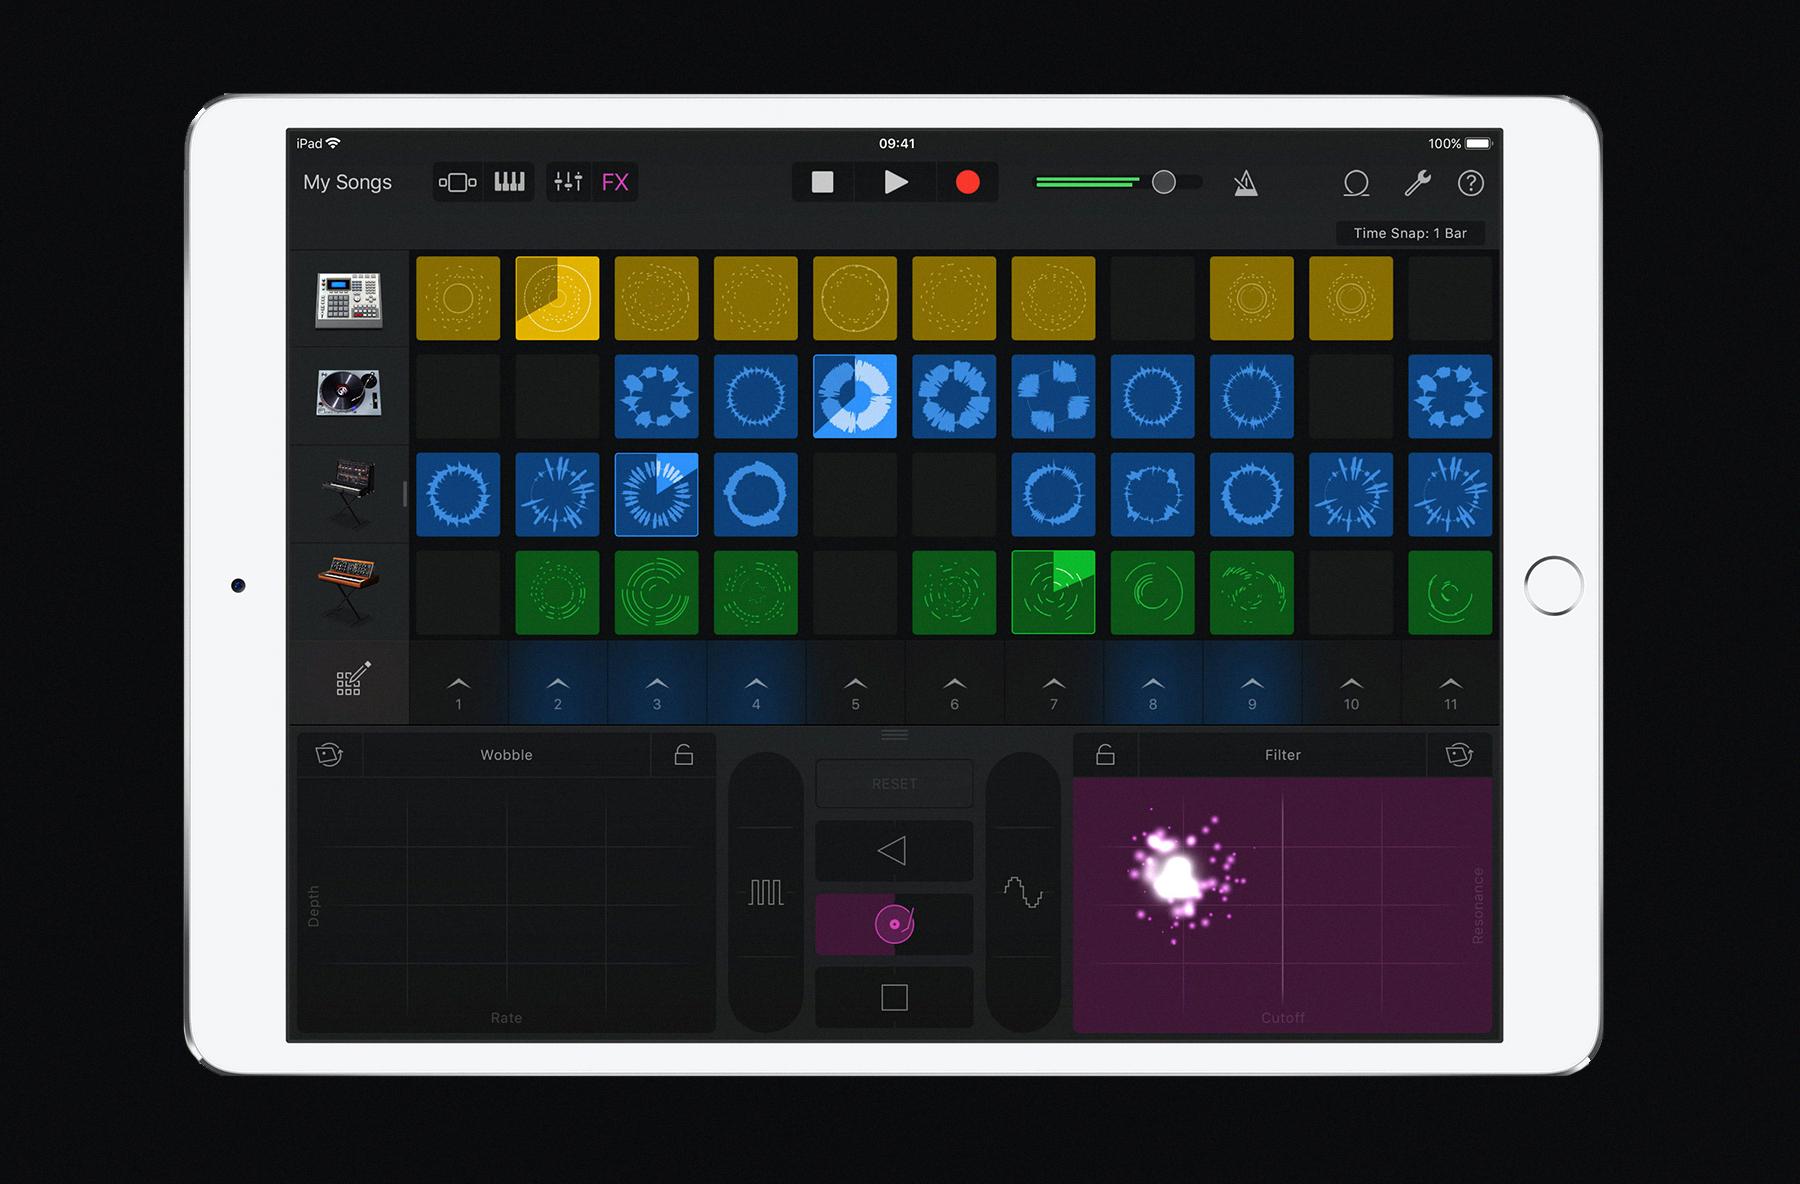Switch to the instrument keyboard view
This screenshot has width=1800, height=1184.
509,182
